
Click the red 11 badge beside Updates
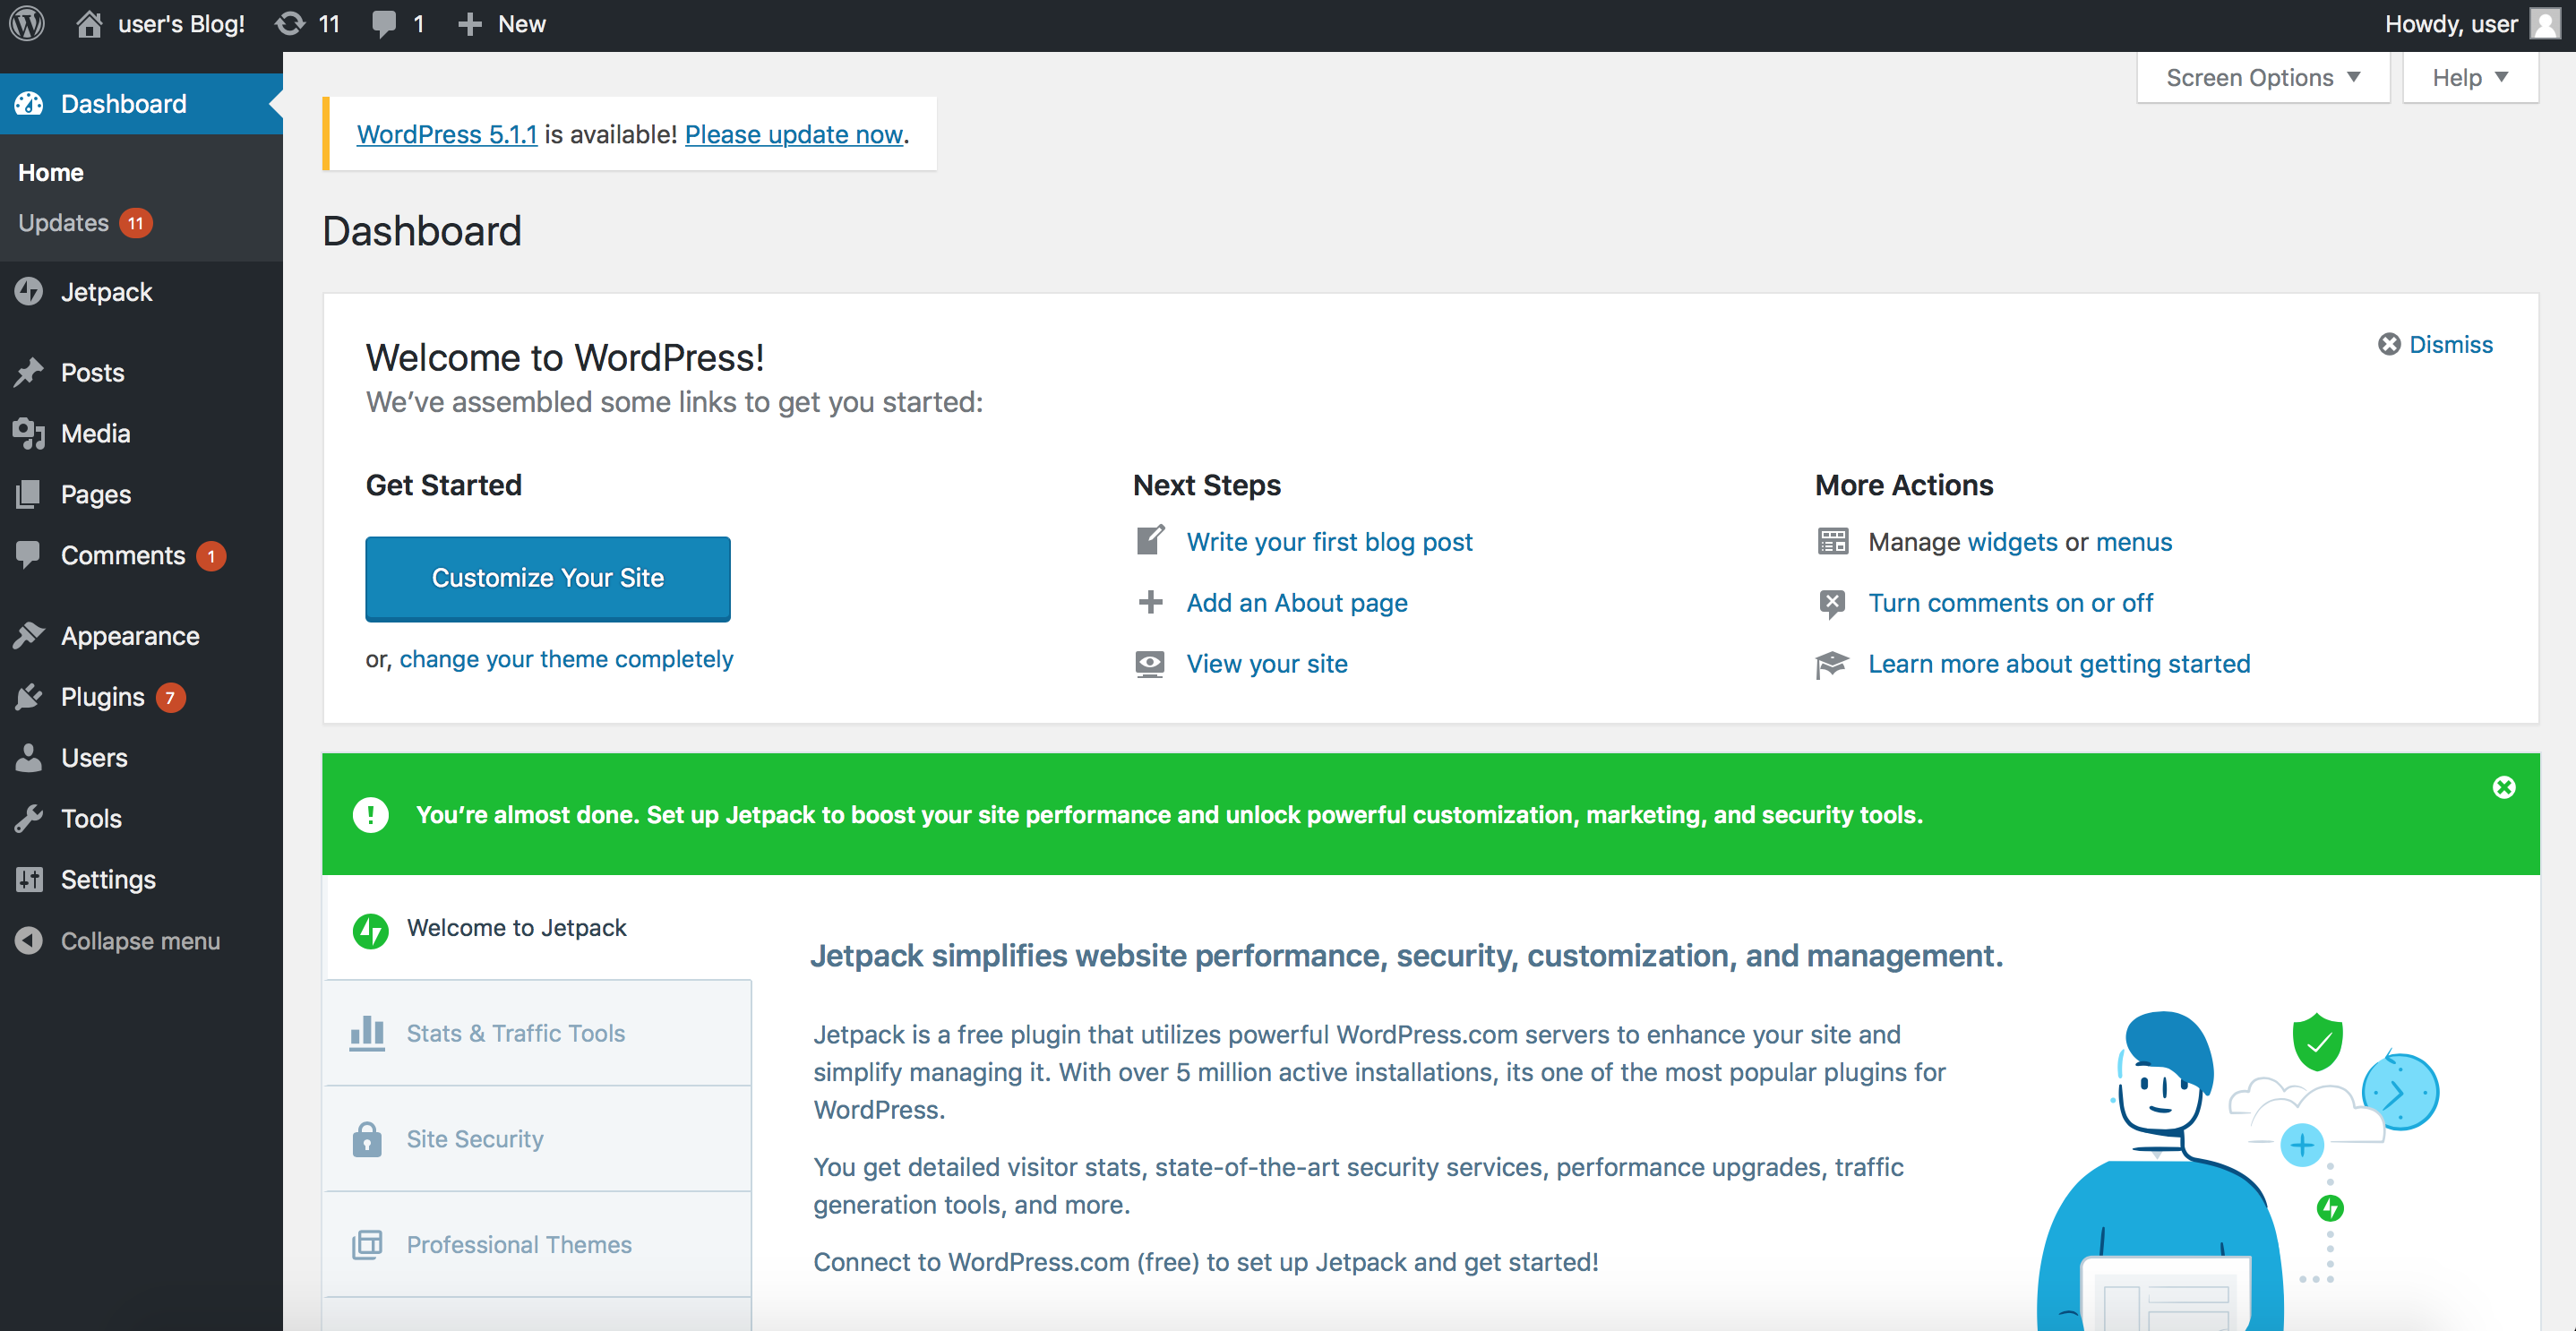[135, 222]
